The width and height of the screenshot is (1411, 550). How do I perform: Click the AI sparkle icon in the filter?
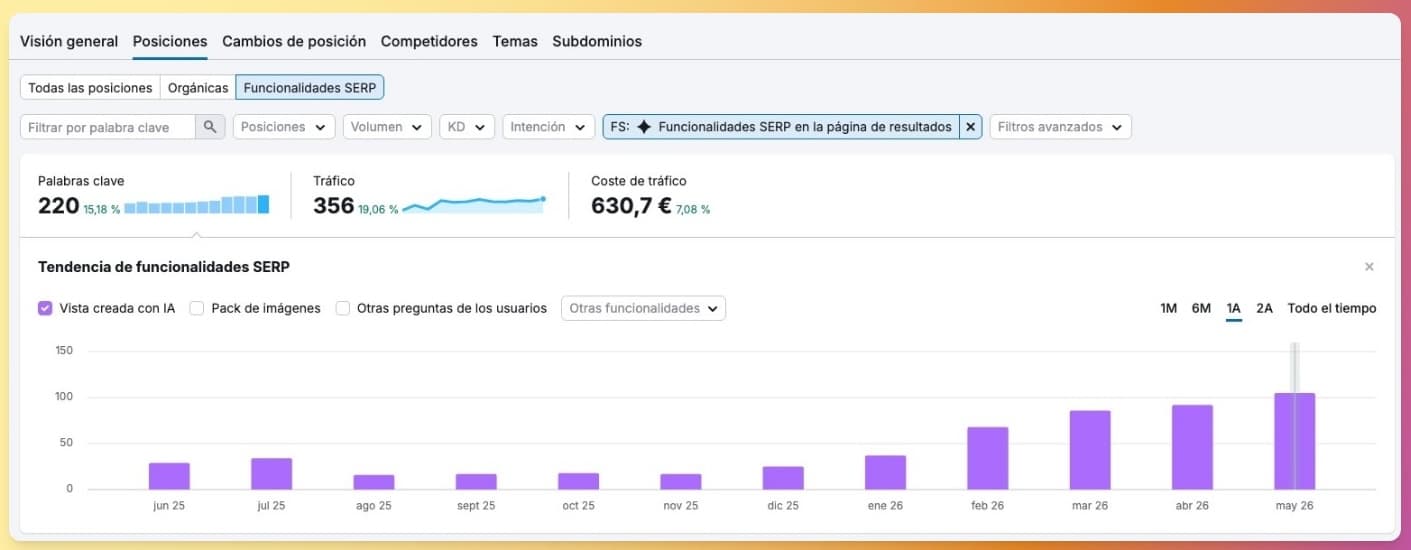pos(644,127)
